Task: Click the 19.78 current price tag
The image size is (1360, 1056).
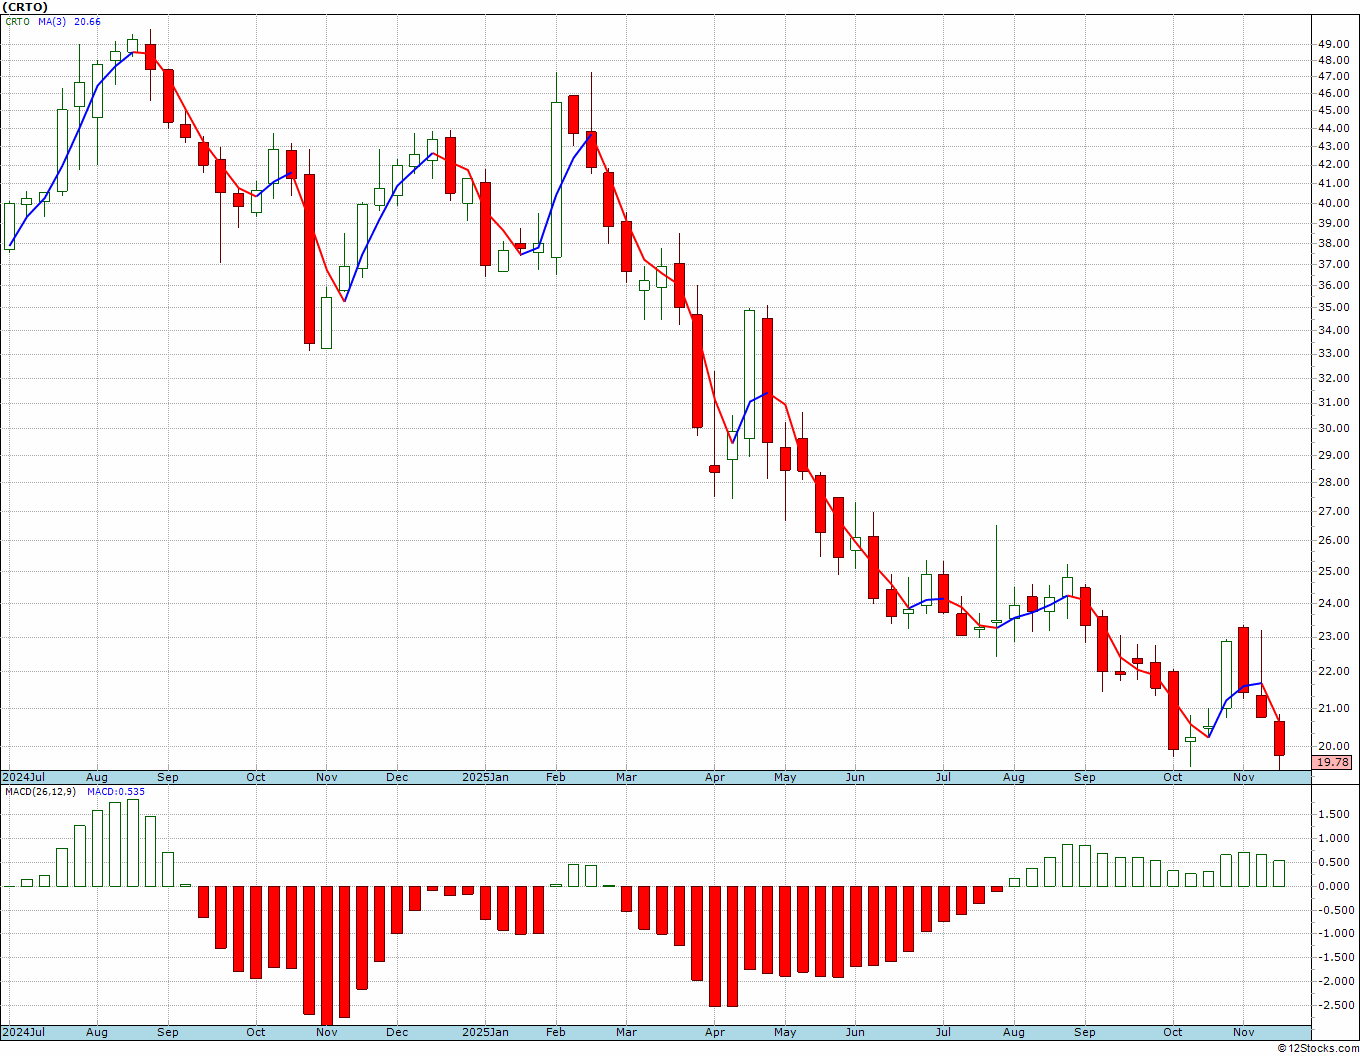Action: (x=1333, y=762)
